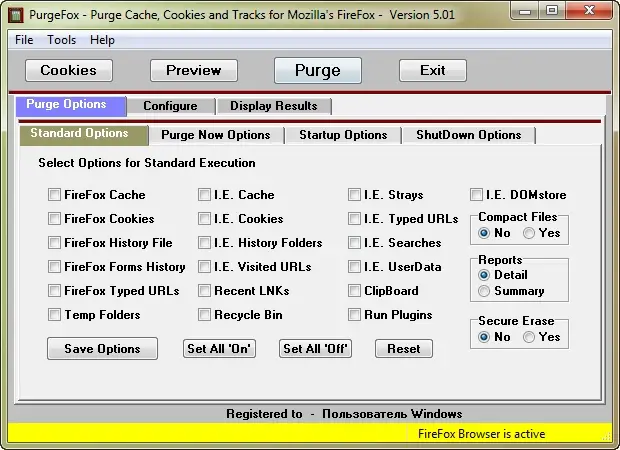Maximize the PurgeFox window
620x450 pixels.
[552, 10]
